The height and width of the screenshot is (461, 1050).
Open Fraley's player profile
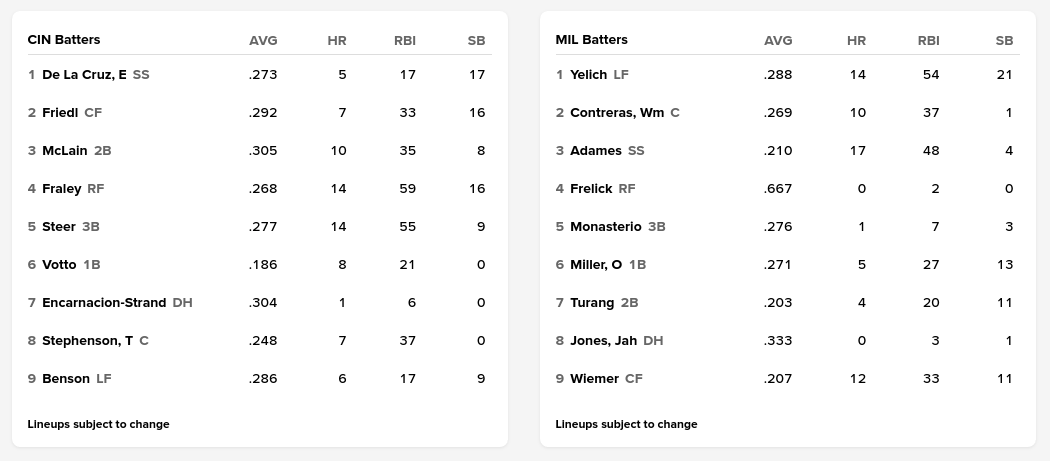click(62, 189)
